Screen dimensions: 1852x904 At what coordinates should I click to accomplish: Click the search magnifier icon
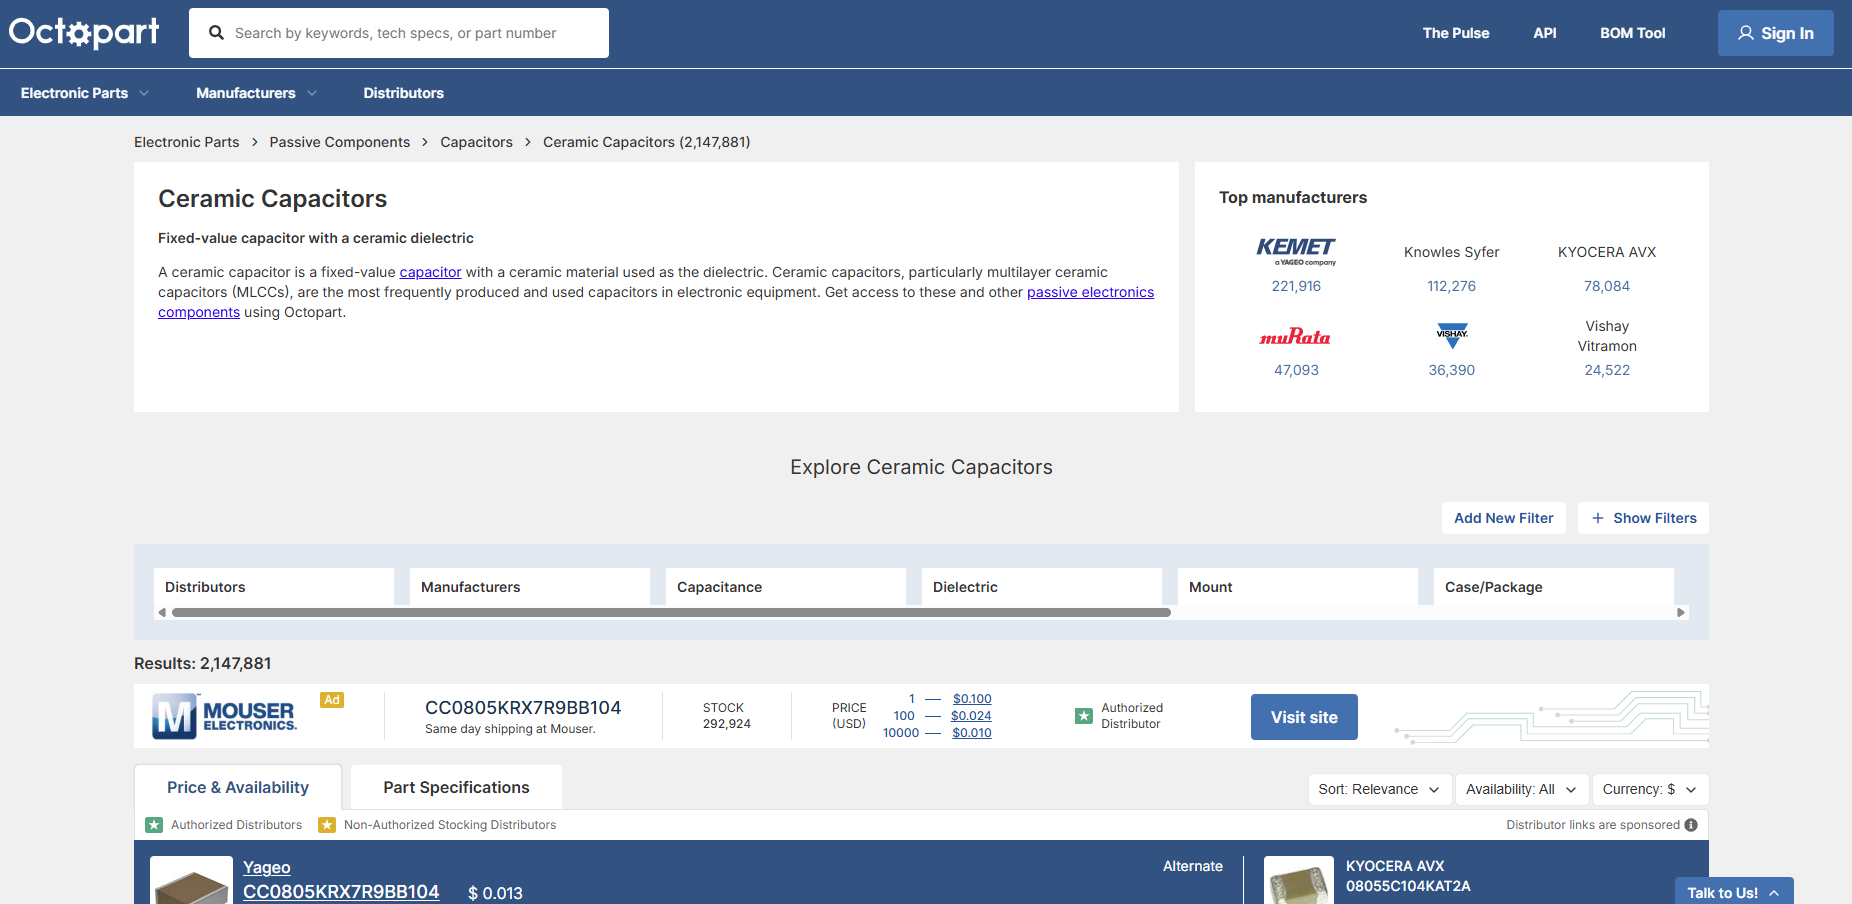tap(216, 33)
